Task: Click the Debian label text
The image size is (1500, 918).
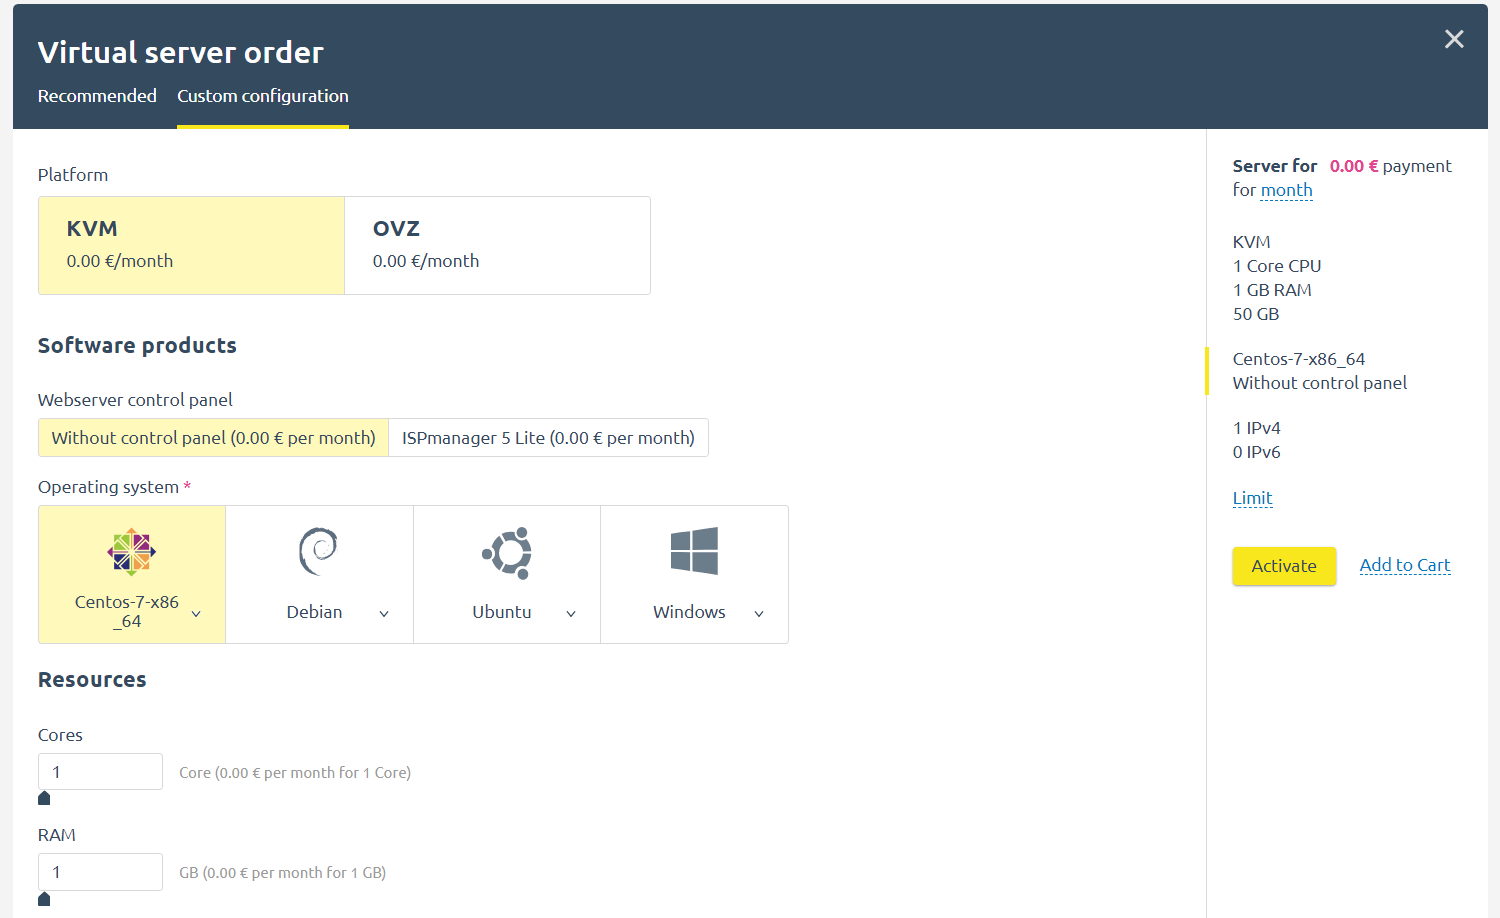Action: (x=314, y=612)
